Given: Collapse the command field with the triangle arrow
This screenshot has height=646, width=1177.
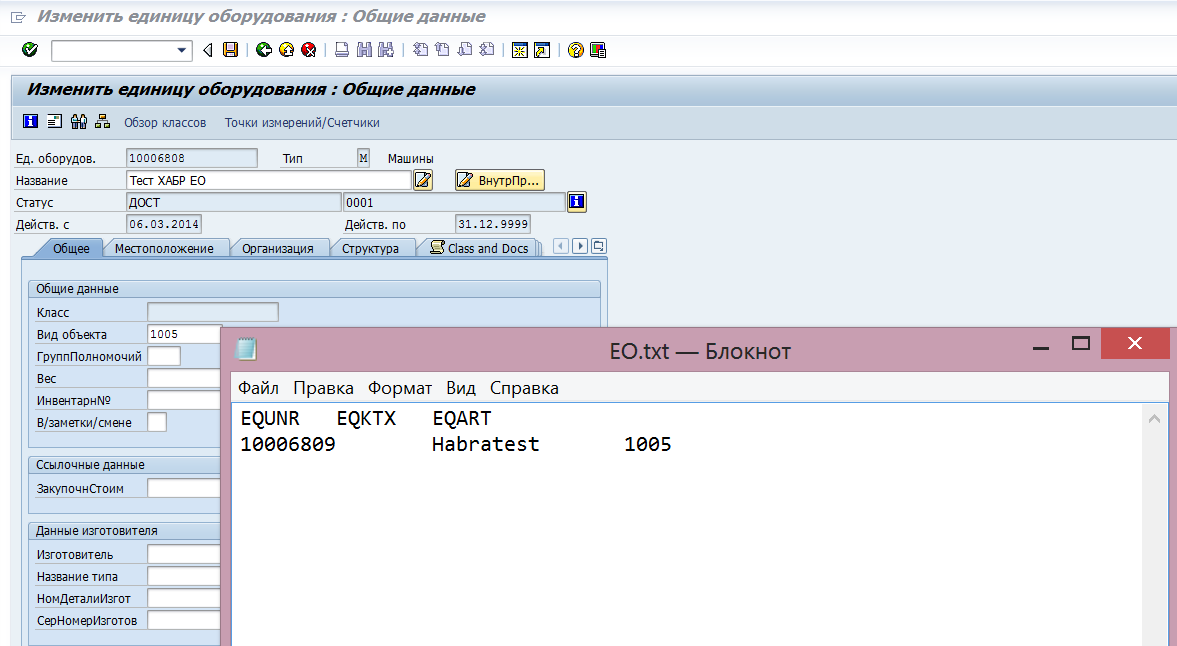Looking at the screenshot, I should (x=208, y=50).
